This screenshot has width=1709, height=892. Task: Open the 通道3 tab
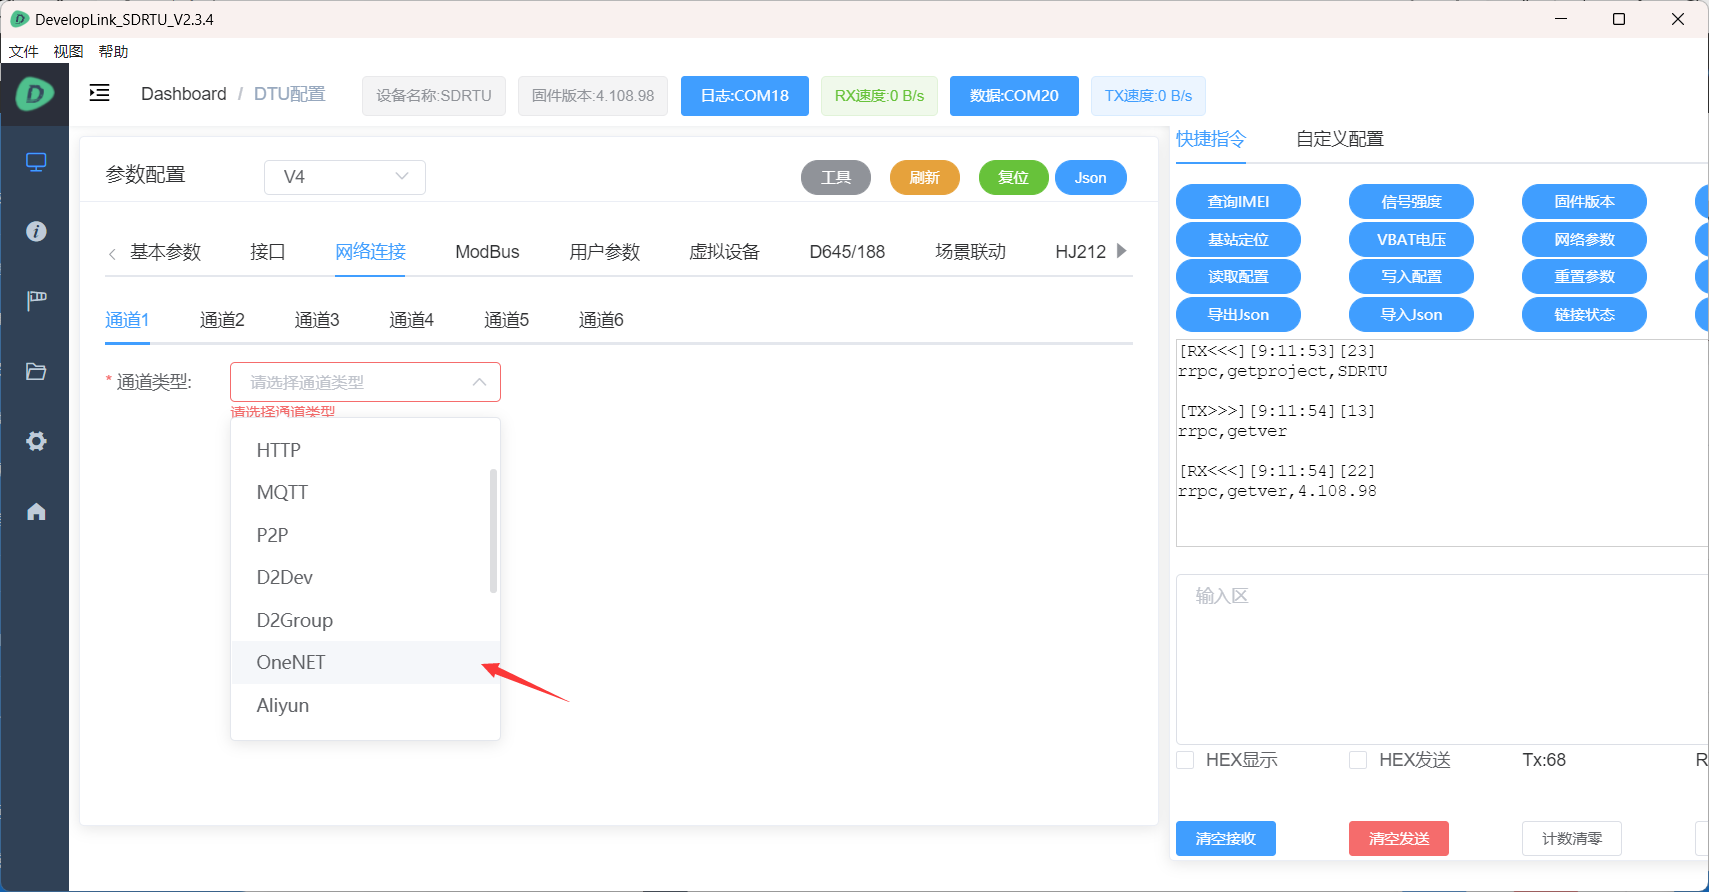317,320
